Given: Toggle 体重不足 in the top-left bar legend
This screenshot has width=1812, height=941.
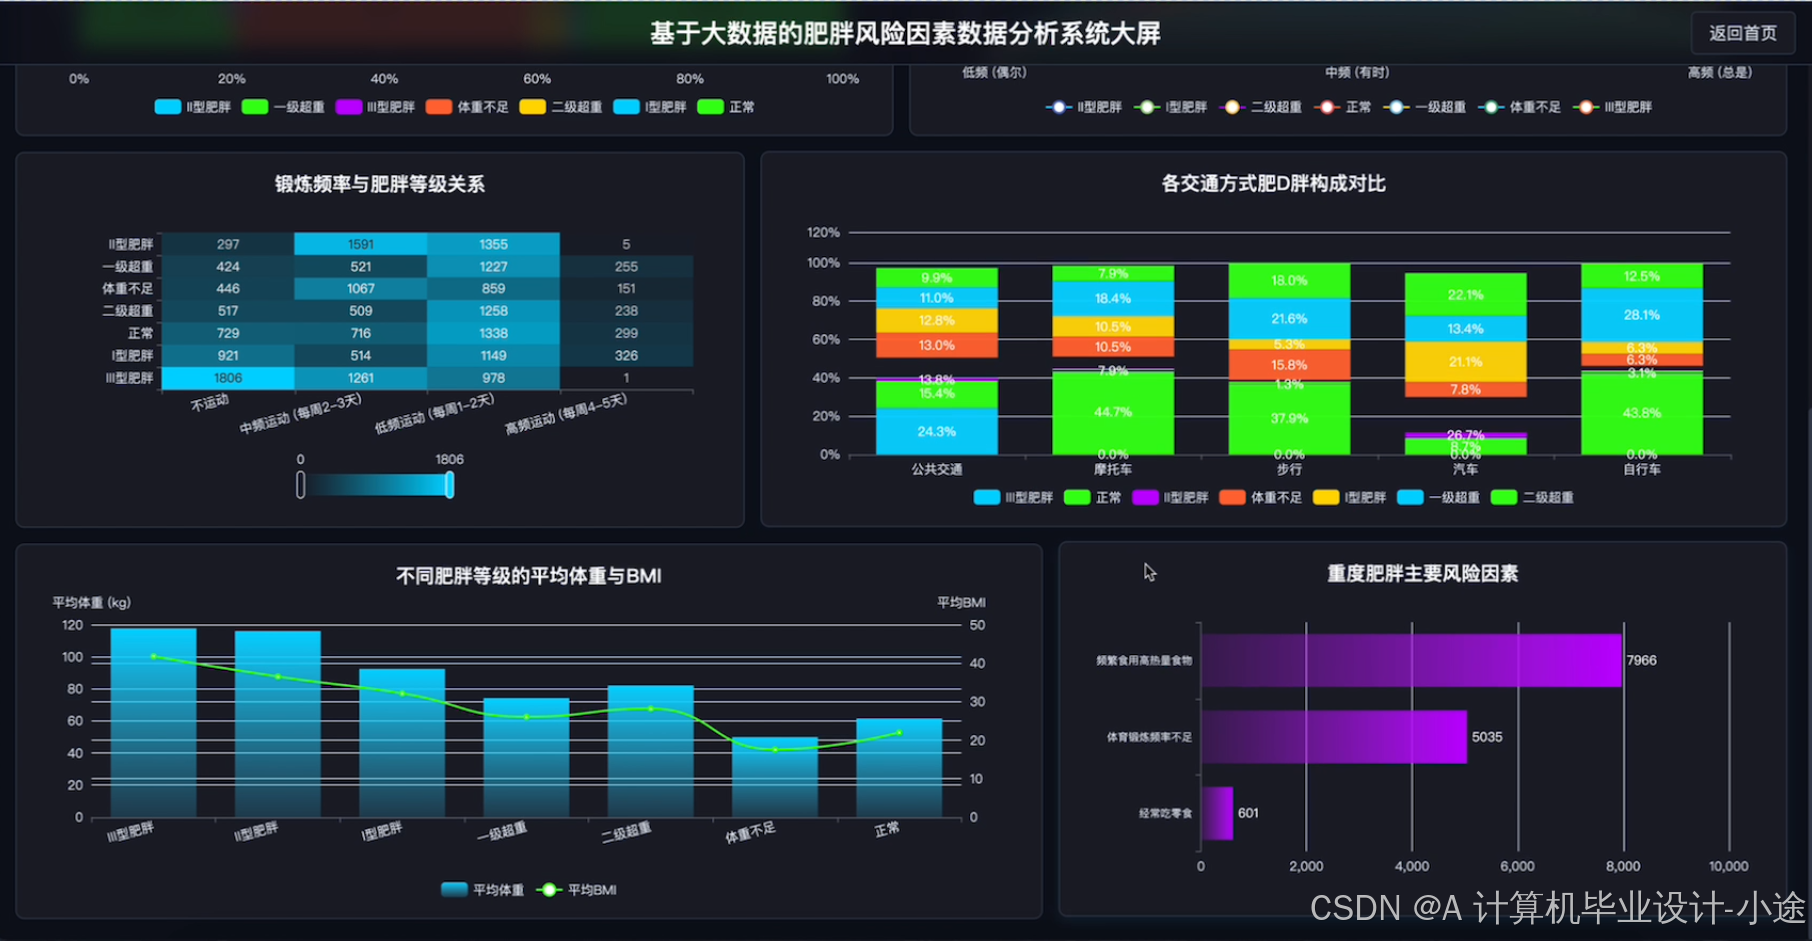Looking at the screenshot, I should point(467,107).
